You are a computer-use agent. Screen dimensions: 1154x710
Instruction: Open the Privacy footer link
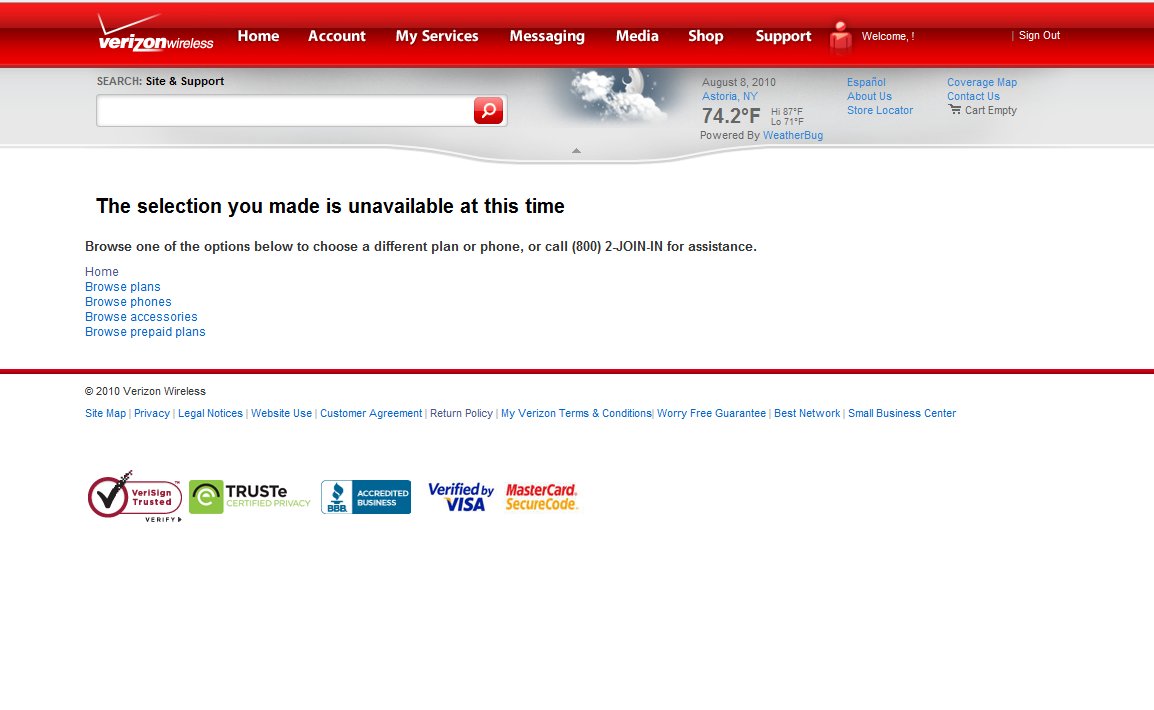pyautogui.click(x=152, y=413)
